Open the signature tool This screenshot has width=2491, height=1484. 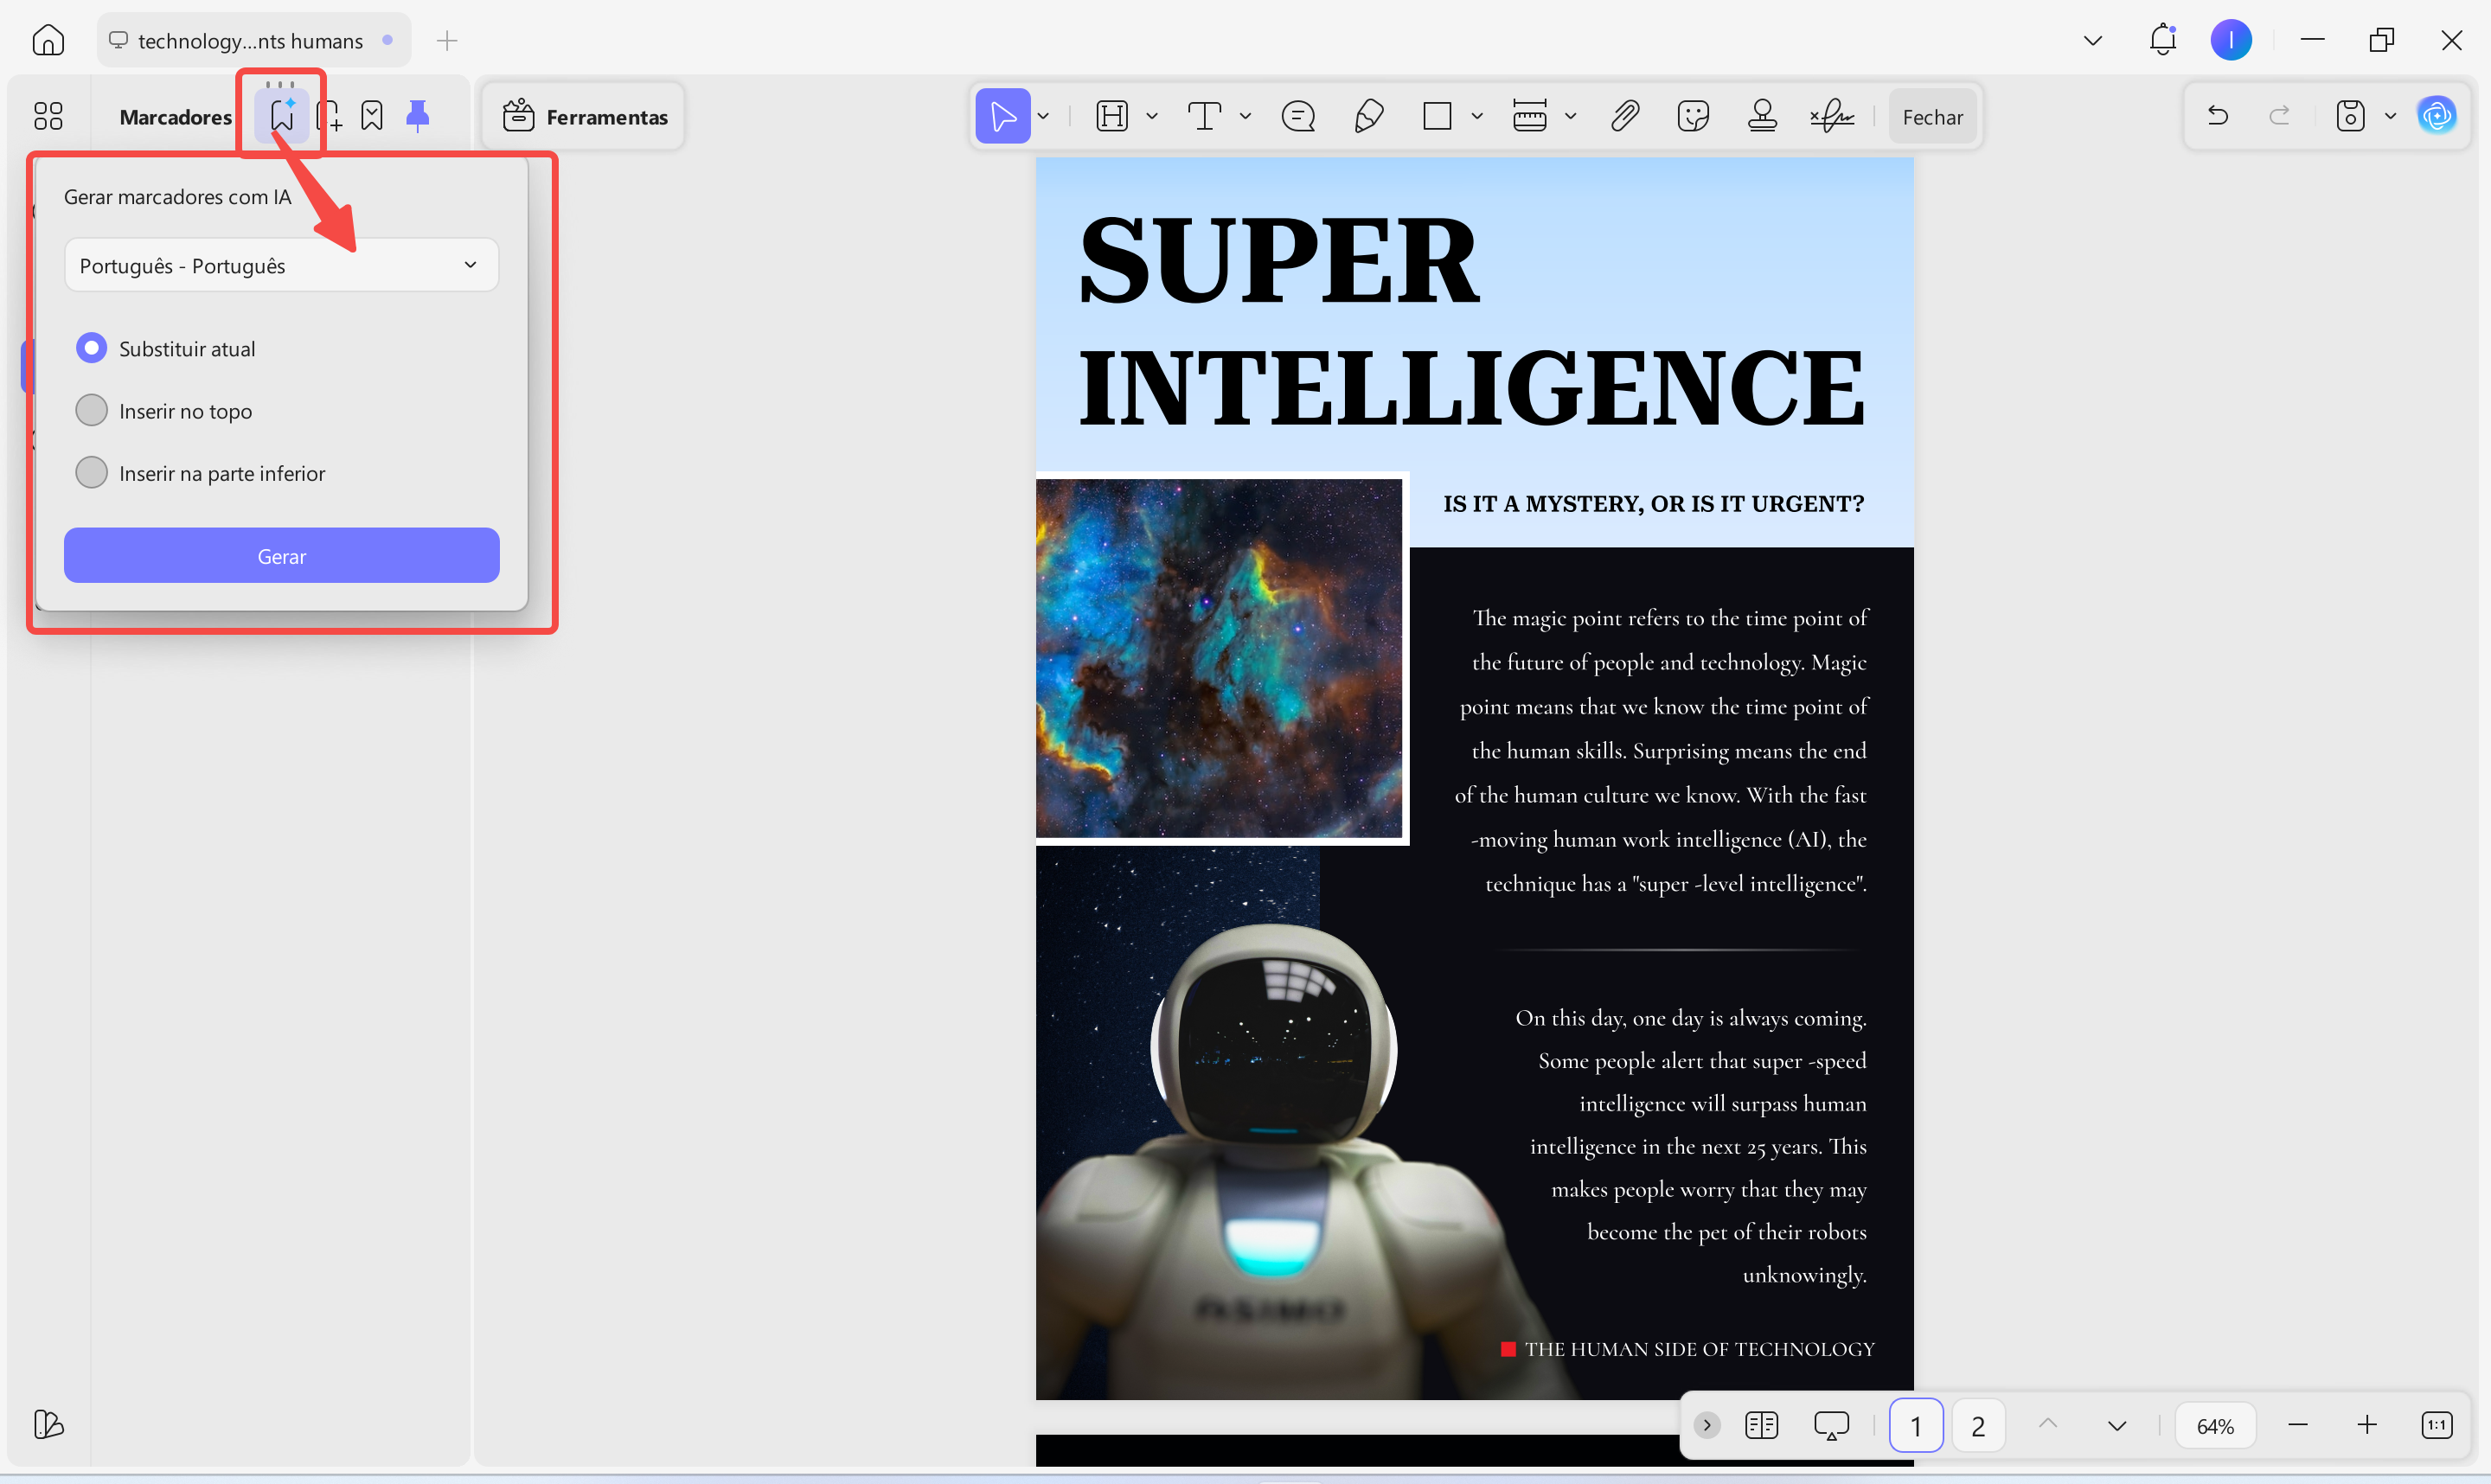point(1832,117)
